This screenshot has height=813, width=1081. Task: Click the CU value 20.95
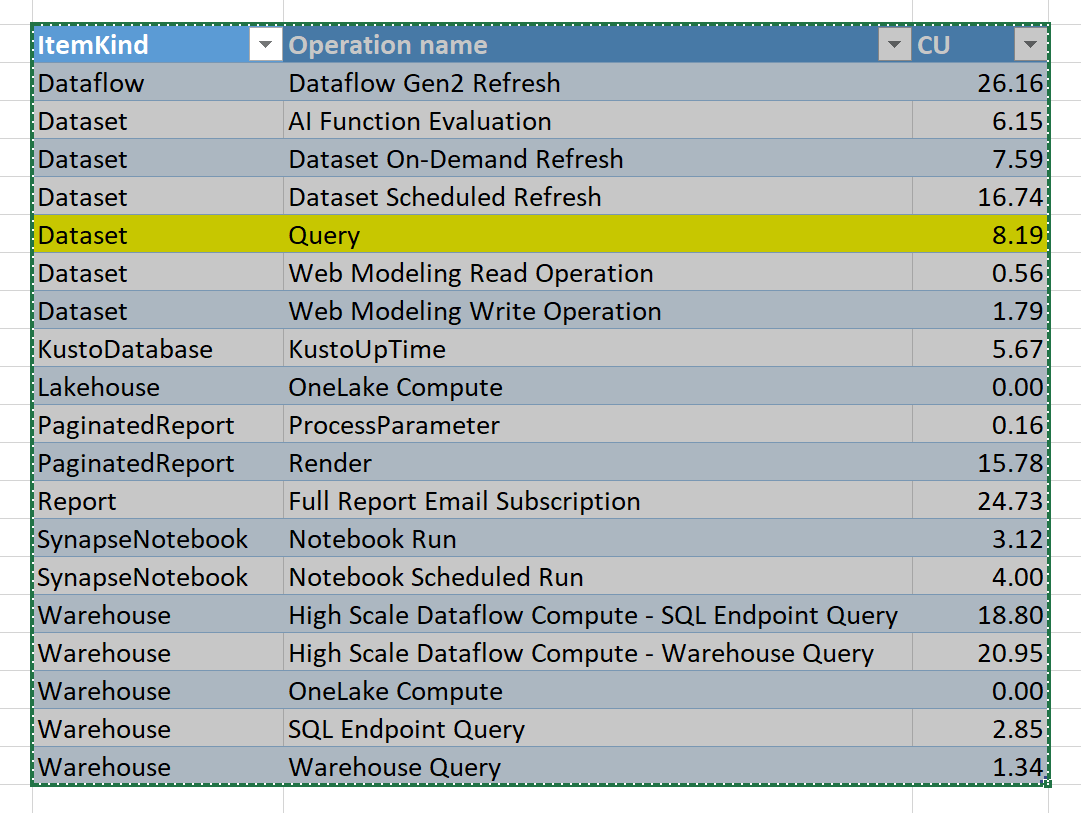click(1010, 653)
